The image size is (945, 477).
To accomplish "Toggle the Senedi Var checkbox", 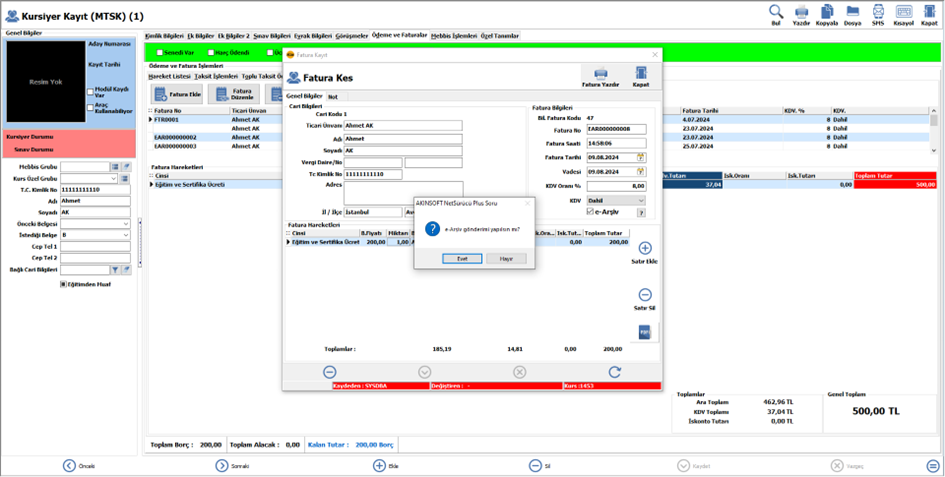I will coord(160,52).
